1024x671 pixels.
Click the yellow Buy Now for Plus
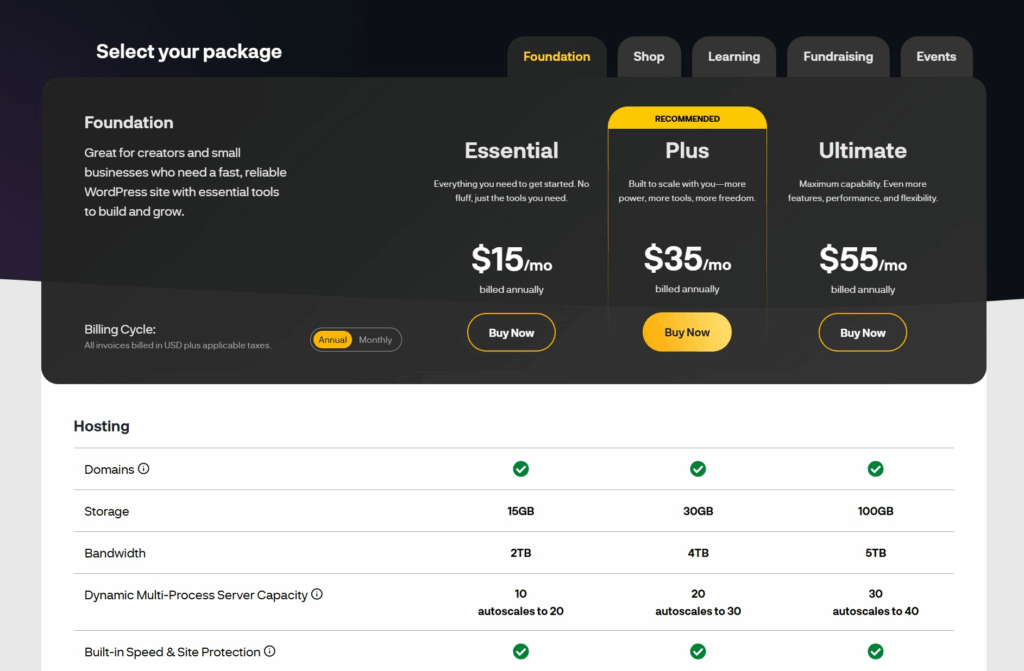(x=687, y=333)
